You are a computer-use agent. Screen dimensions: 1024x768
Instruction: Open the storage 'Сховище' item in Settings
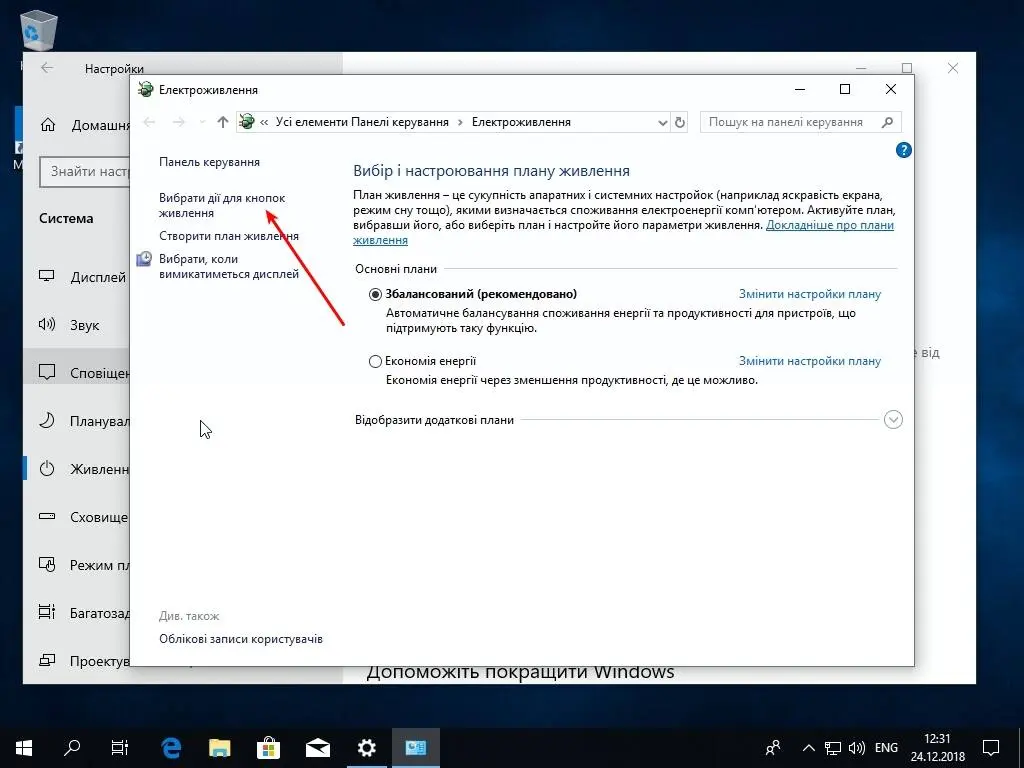77,517
